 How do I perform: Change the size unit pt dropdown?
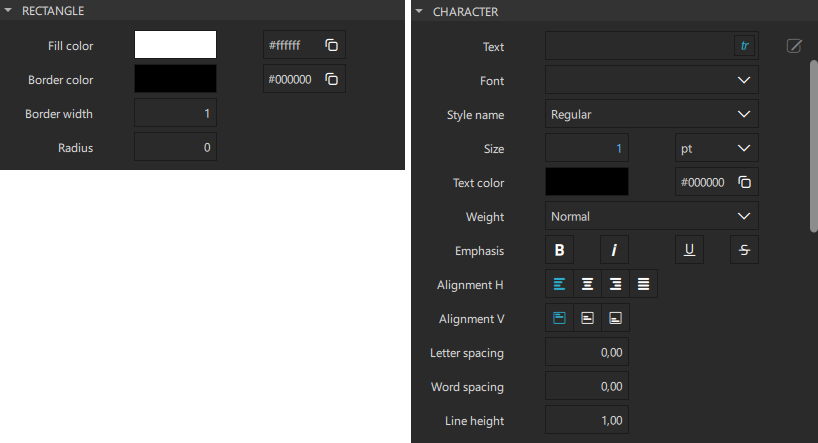(x=716, y=148)
